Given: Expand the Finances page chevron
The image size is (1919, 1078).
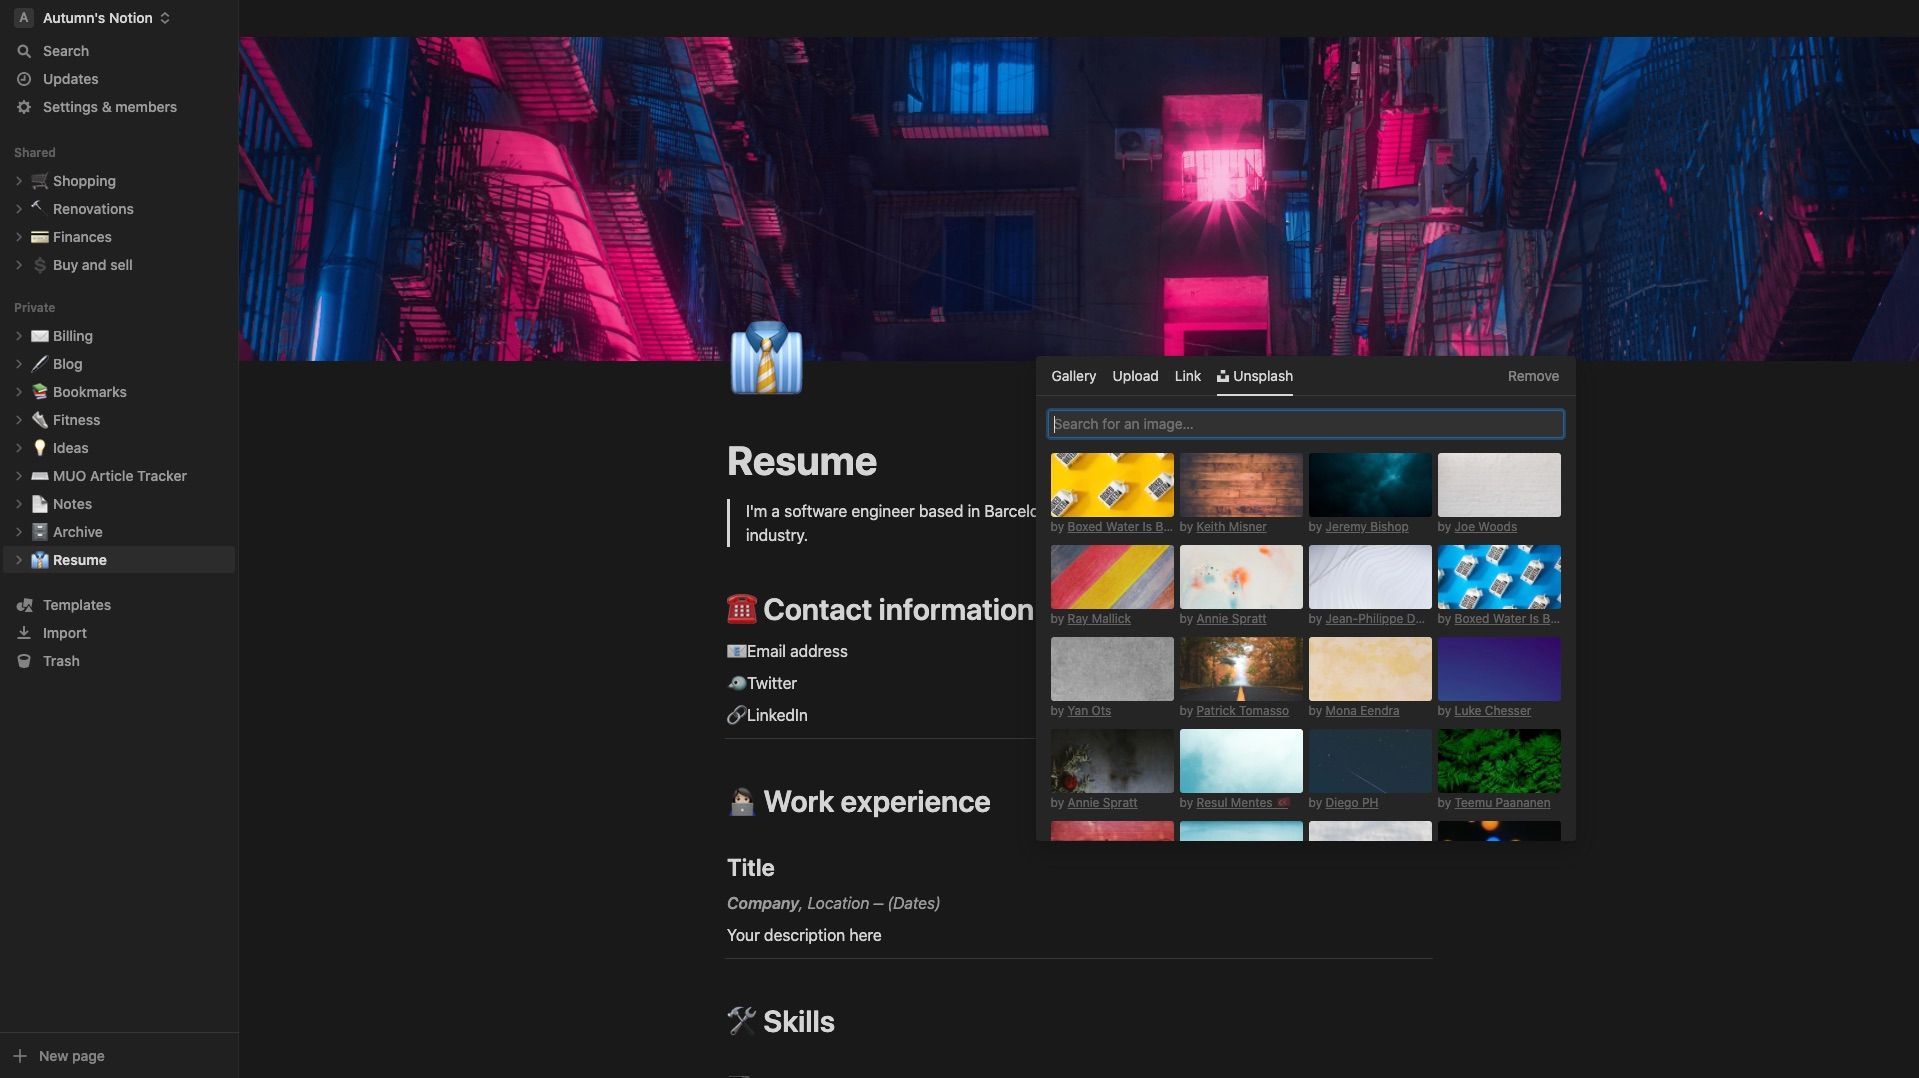Looking at the screenshot, I should click(x=18, y=237).
